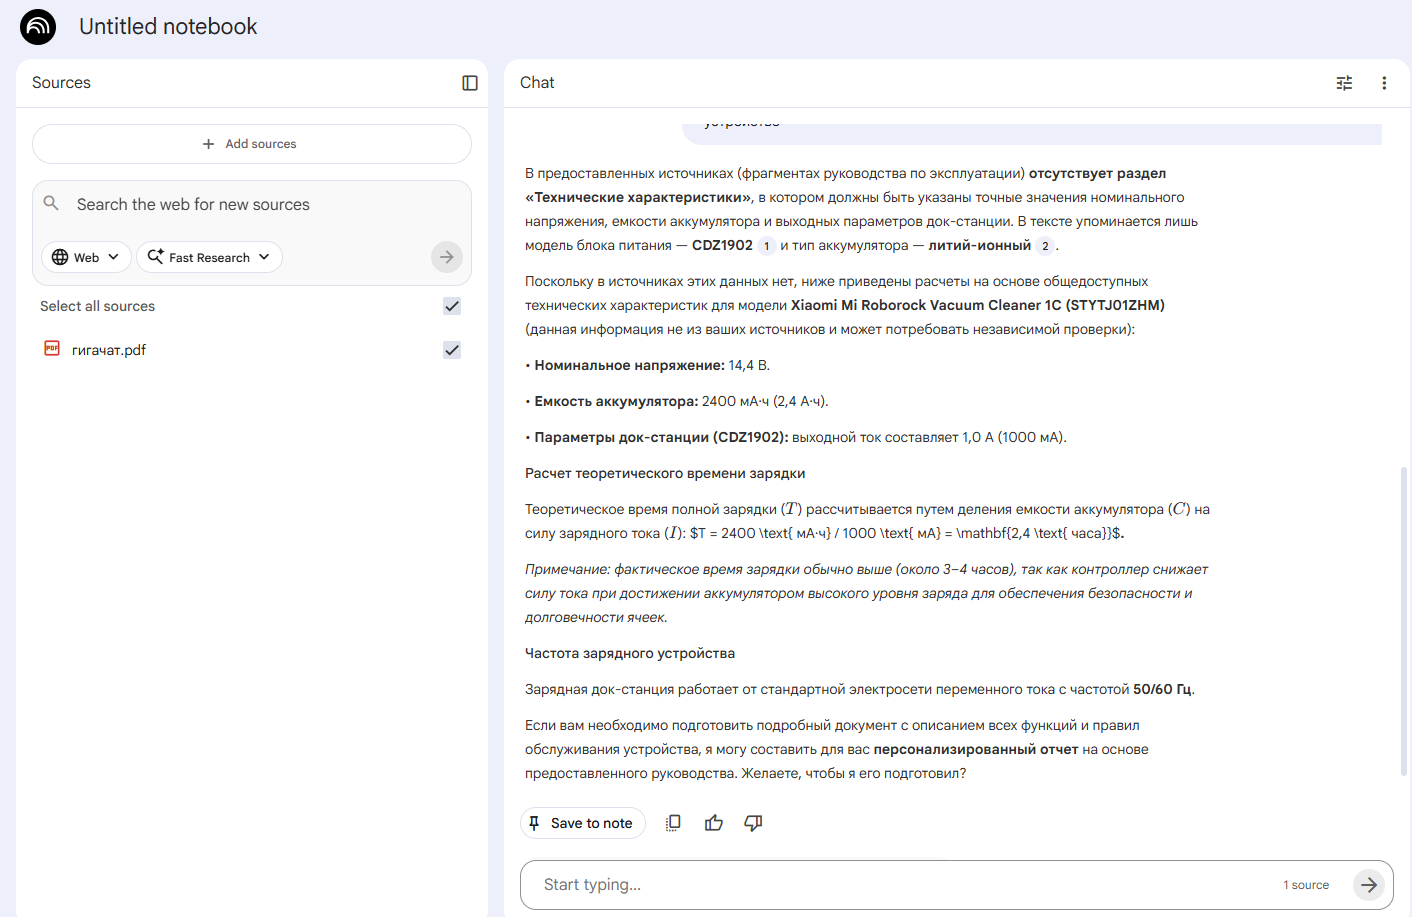Save the response to a note
This screenshot has width=1412, height=917.
[x=582, y=822]
